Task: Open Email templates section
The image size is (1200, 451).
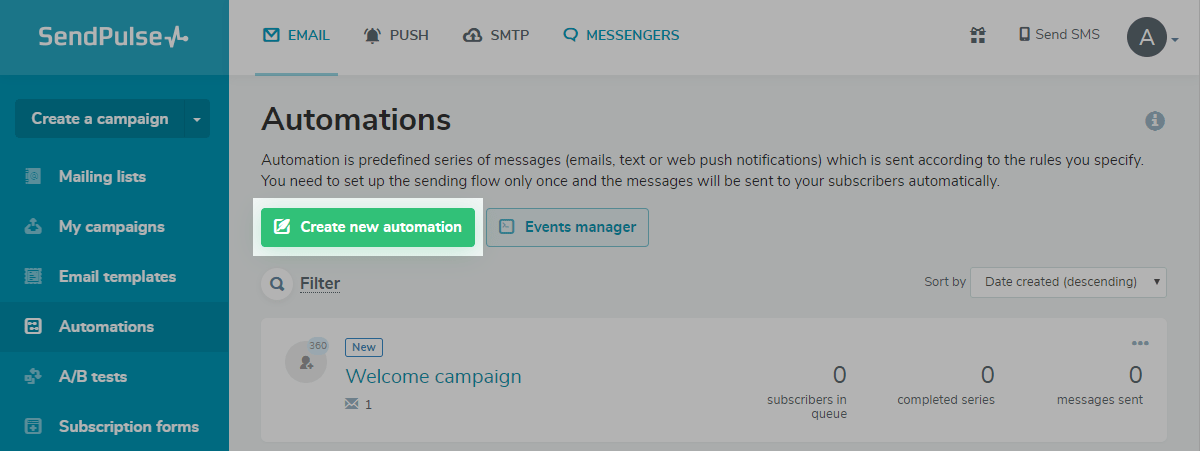Action: coord(117,277)
